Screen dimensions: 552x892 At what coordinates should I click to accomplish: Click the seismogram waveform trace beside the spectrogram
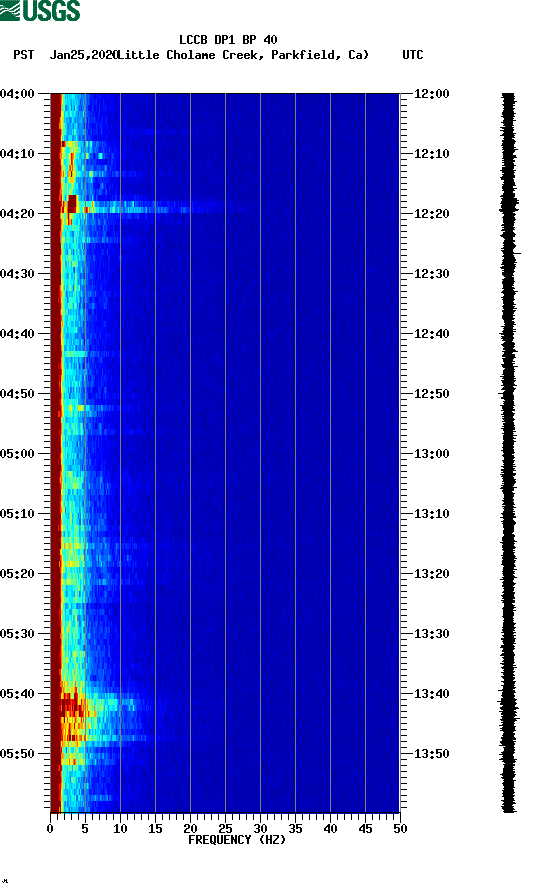509,453
